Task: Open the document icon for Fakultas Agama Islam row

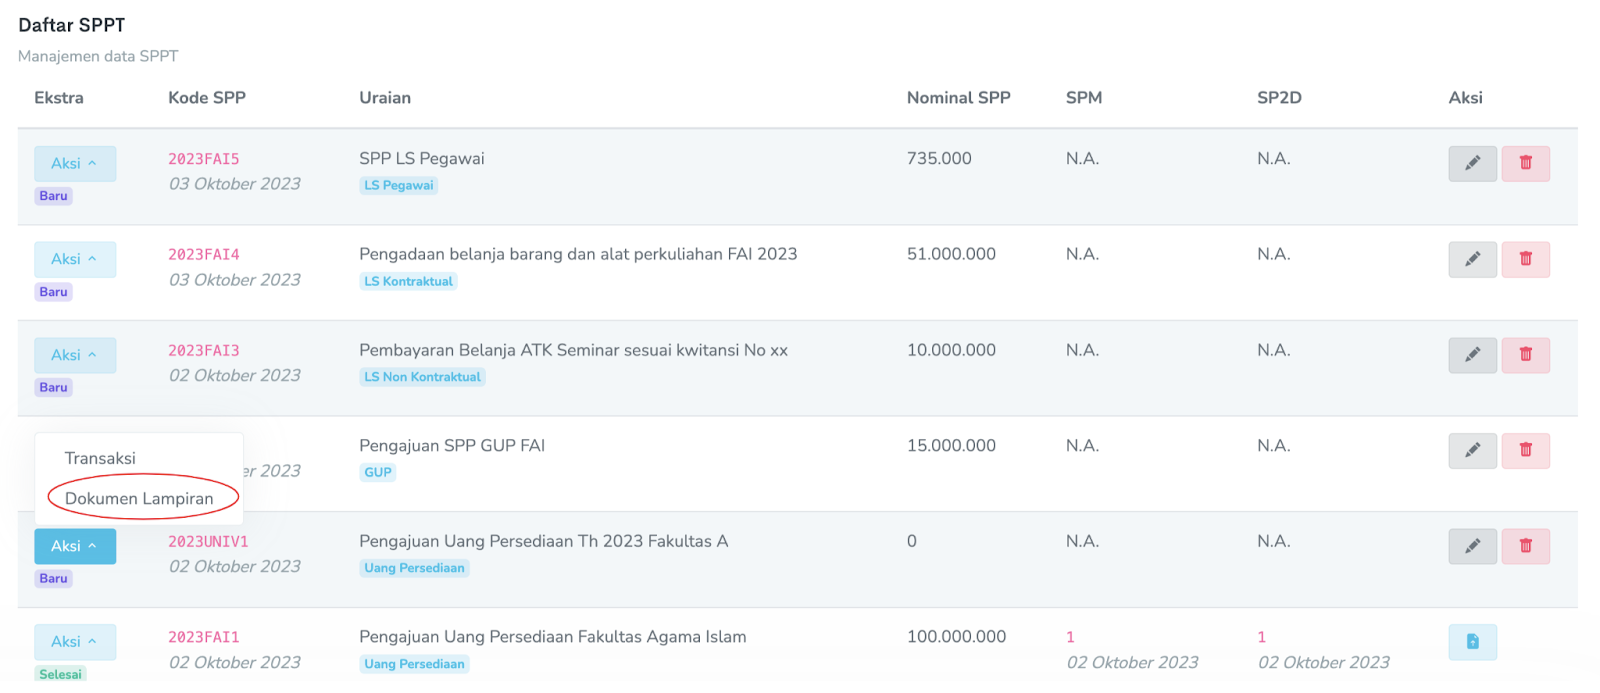Action: [x=1472, y=642]
